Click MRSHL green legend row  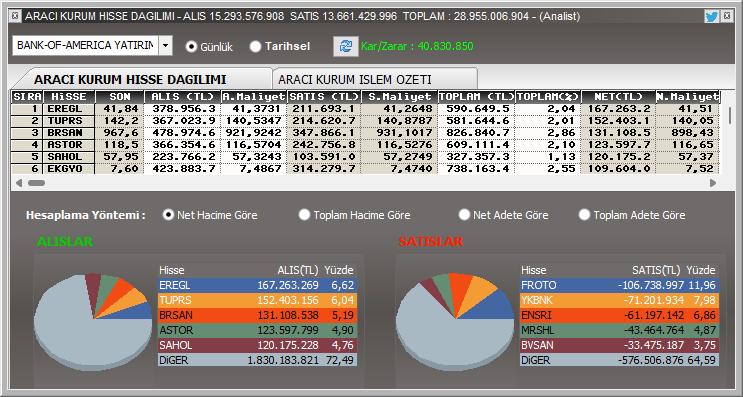click(619, 330)
